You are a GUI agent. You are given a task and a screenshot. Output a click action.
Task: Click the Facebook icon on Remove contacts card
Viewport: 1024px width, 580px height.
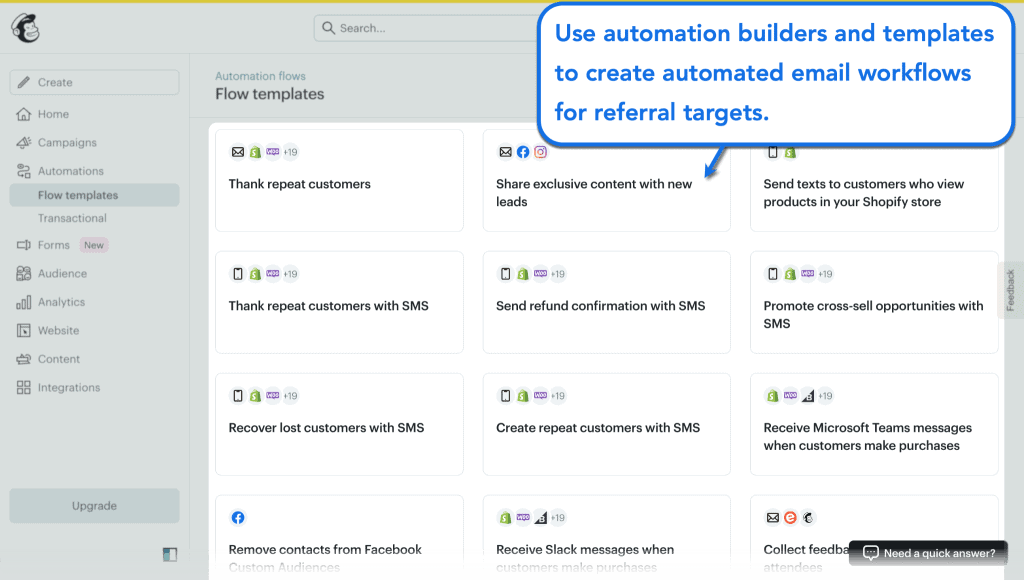238,517
